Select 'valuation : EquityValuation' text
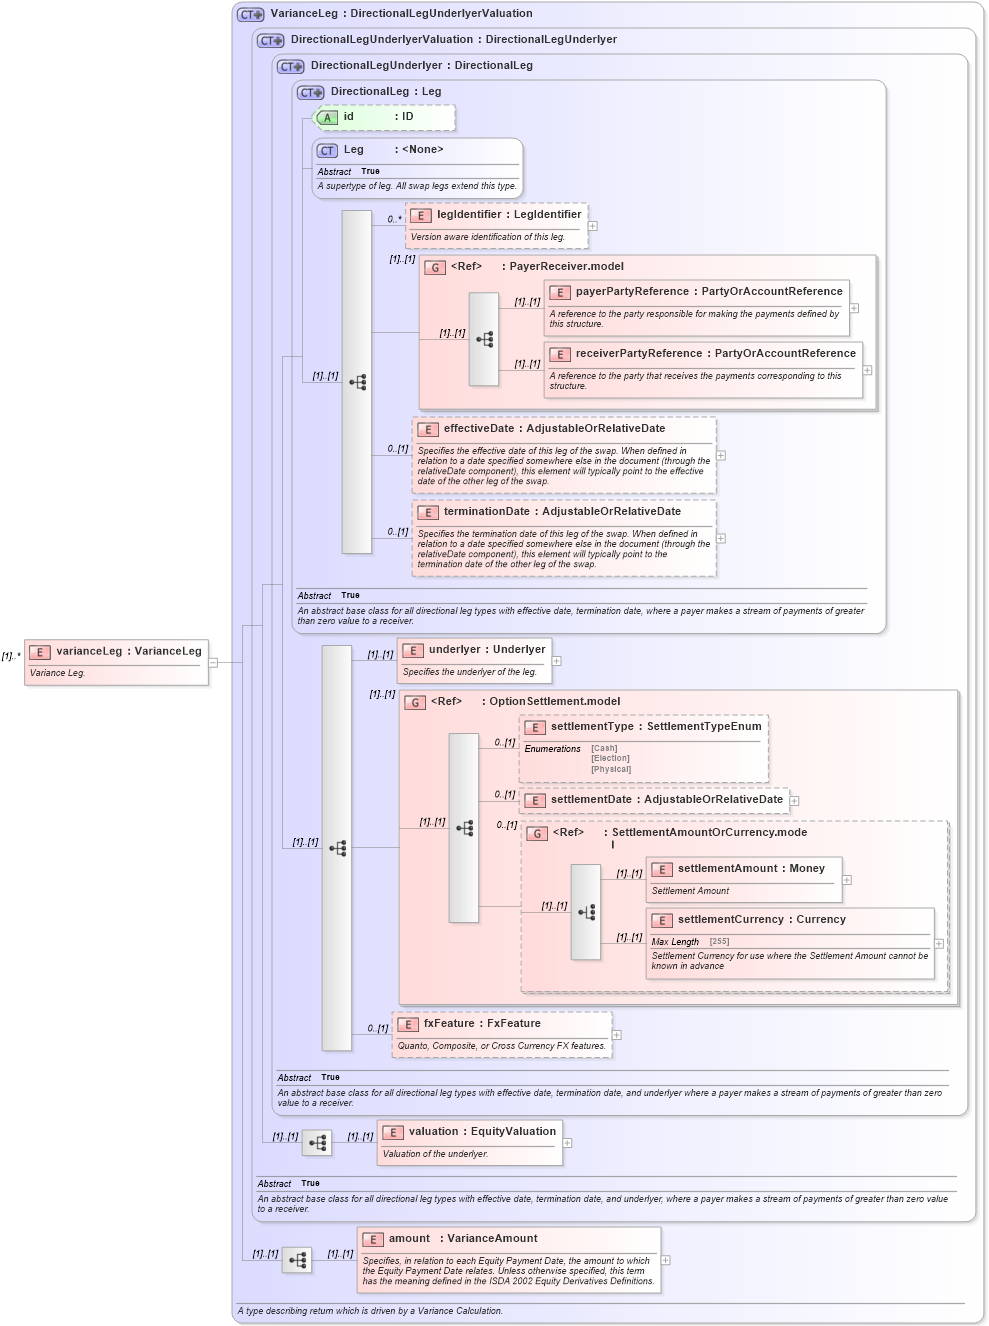 pyautogui.click(x=482, y=1132)
